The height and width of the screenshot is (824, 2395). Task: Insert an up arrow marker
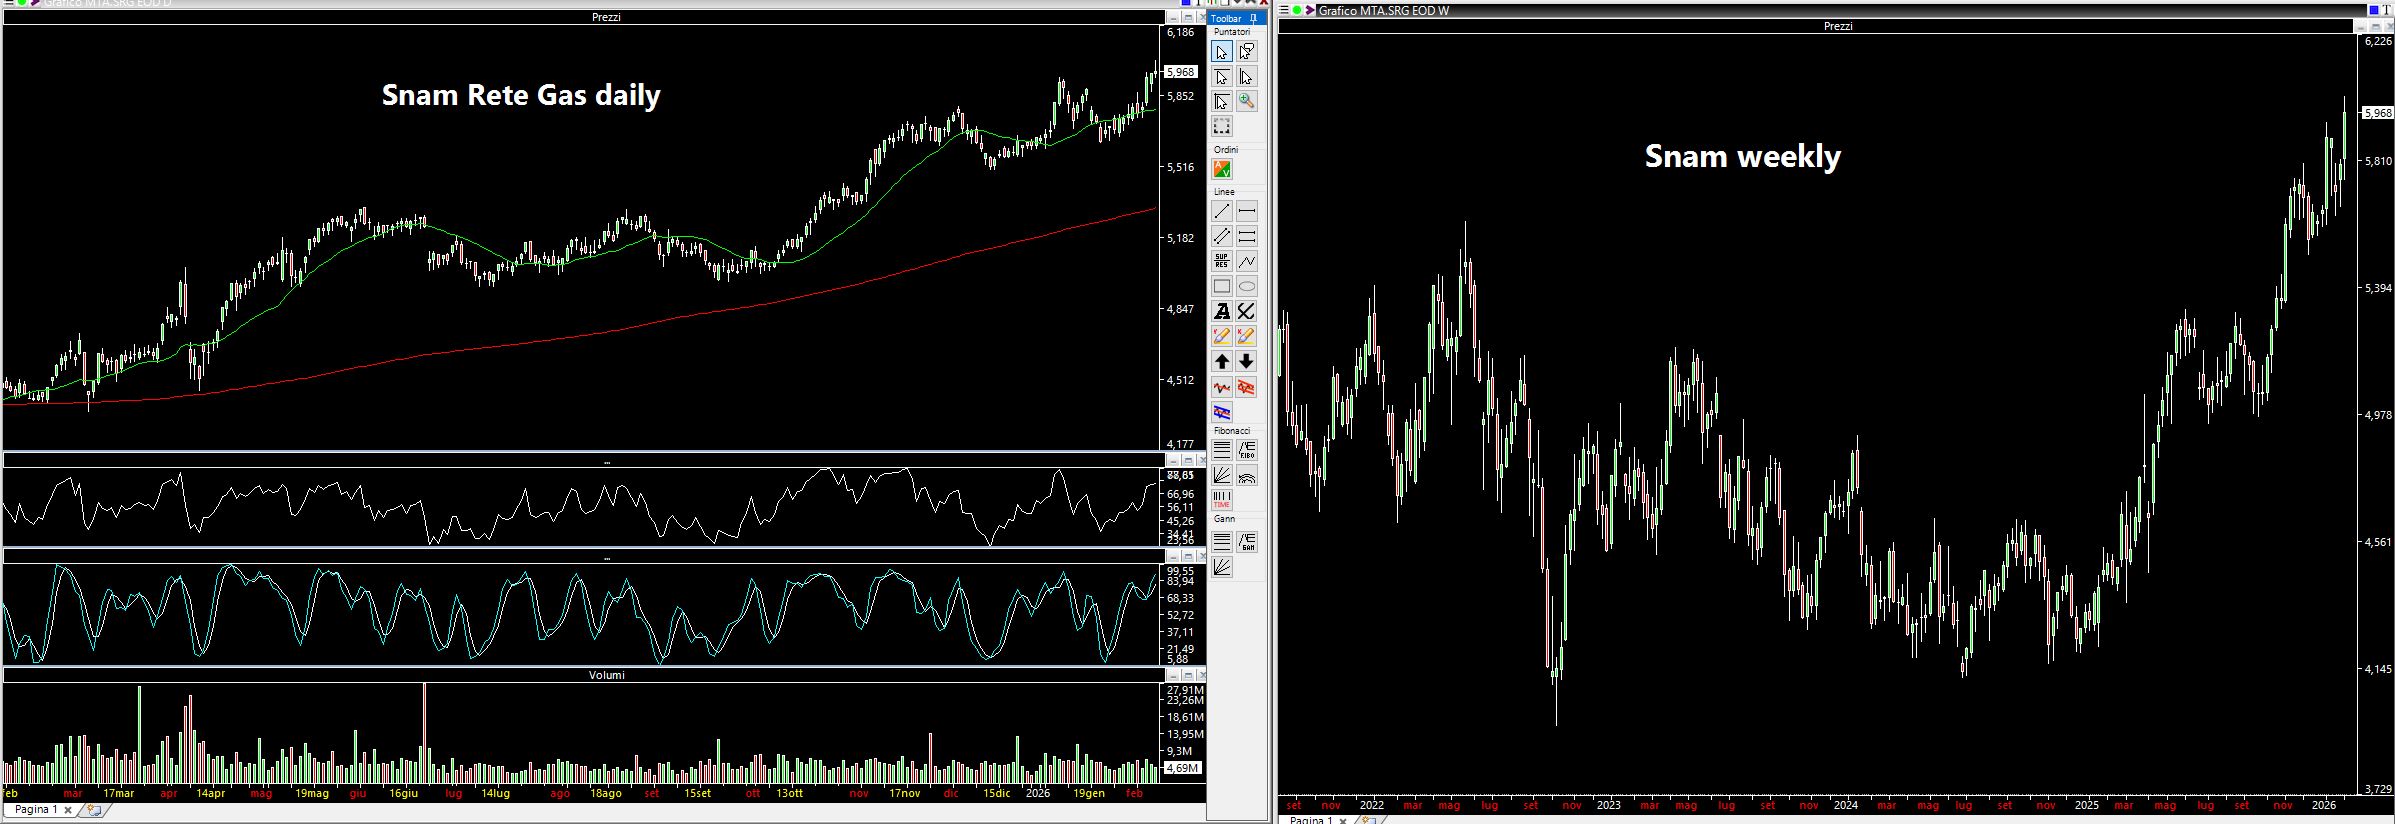tap(1221, 361)
